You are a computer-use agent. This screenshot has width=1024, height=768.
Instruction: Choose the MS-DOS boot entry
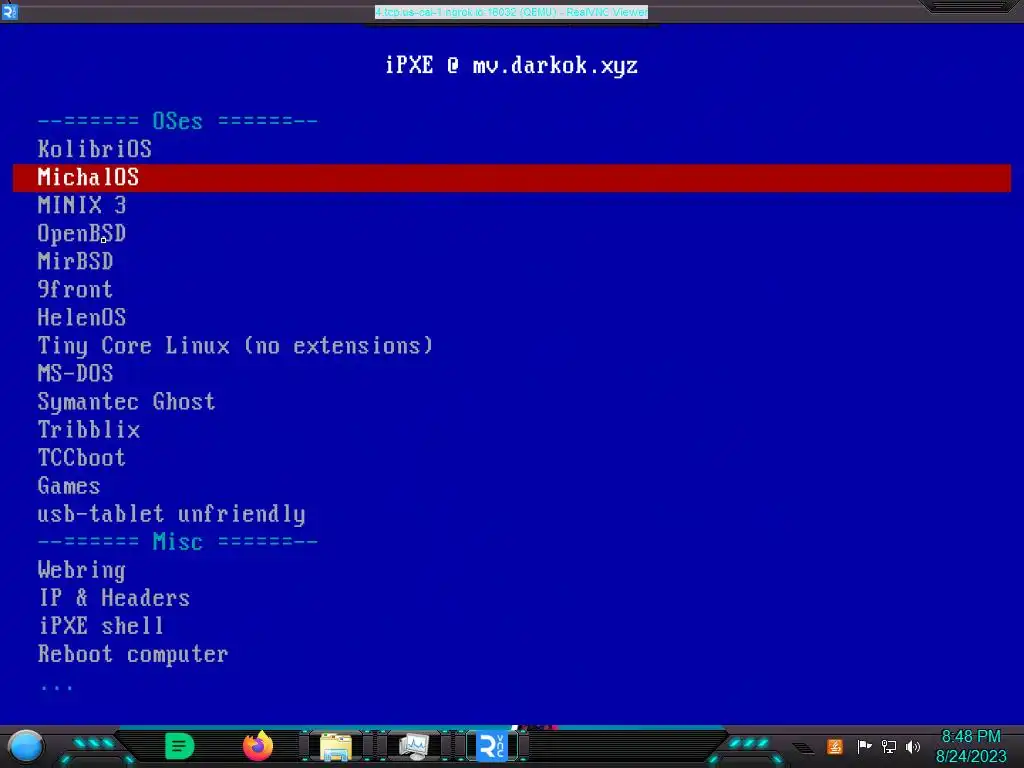75,374
